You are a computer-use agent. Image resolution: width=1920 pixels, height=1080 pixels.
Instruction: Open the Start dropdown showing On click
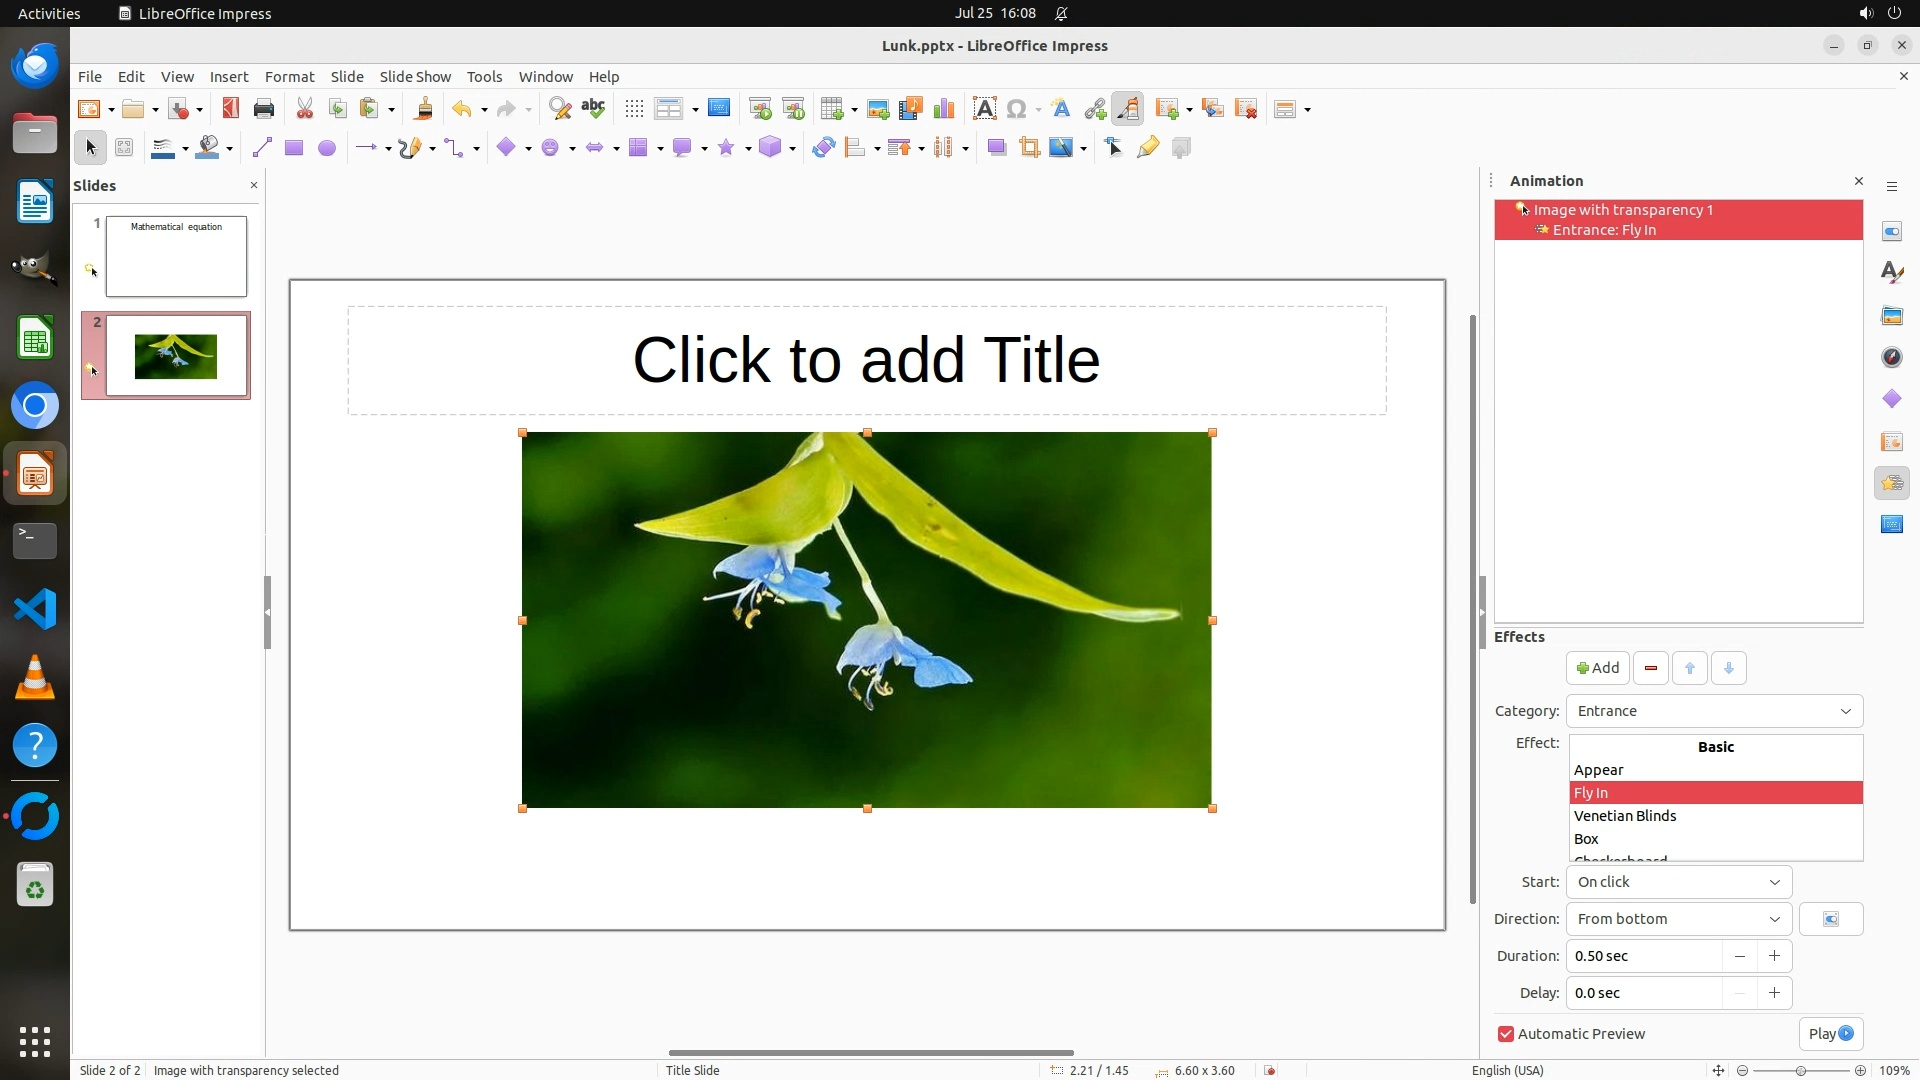coord(1678,882)
